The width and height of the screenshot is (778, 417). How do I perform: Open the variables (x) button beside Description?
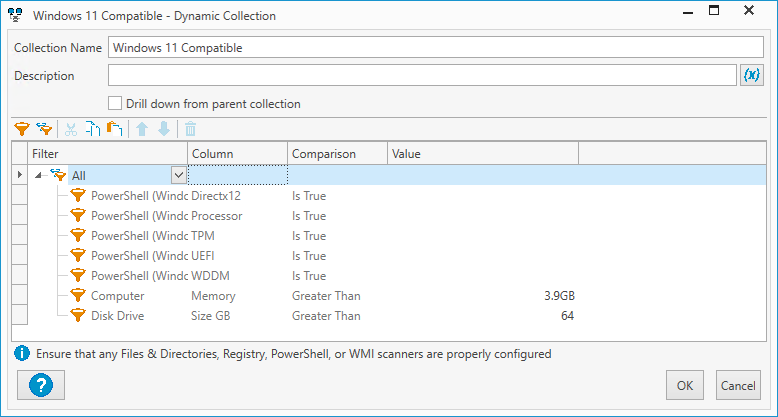(x=752, y=75)
